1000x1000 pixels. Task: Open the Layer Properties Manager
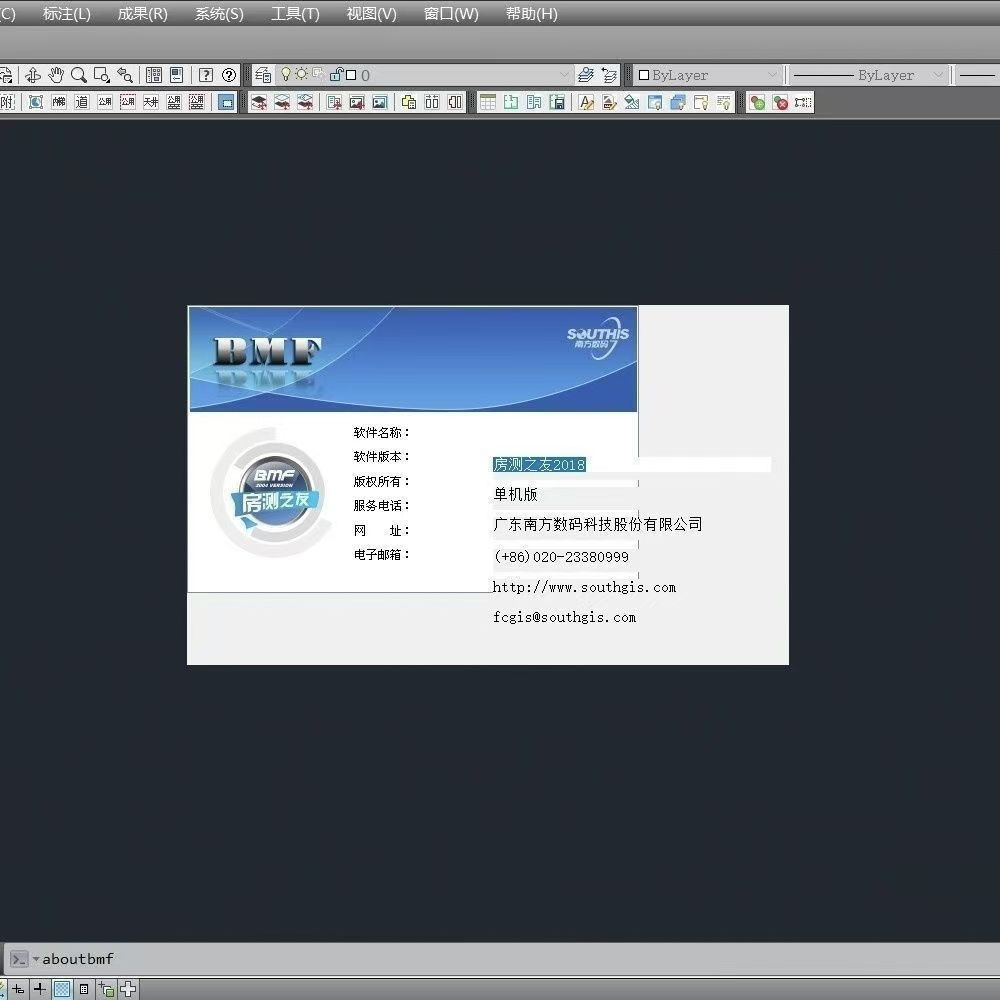pyautogui.click(x=263, y=75)
